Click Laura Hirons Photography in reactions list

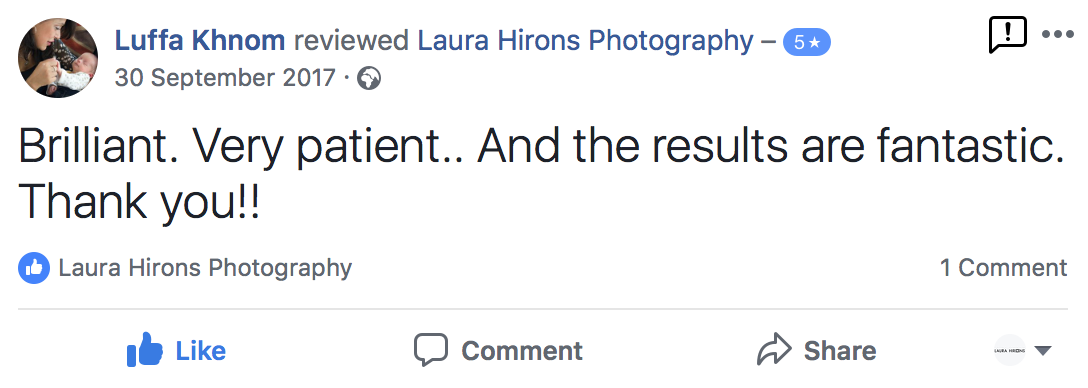(205, 268)
